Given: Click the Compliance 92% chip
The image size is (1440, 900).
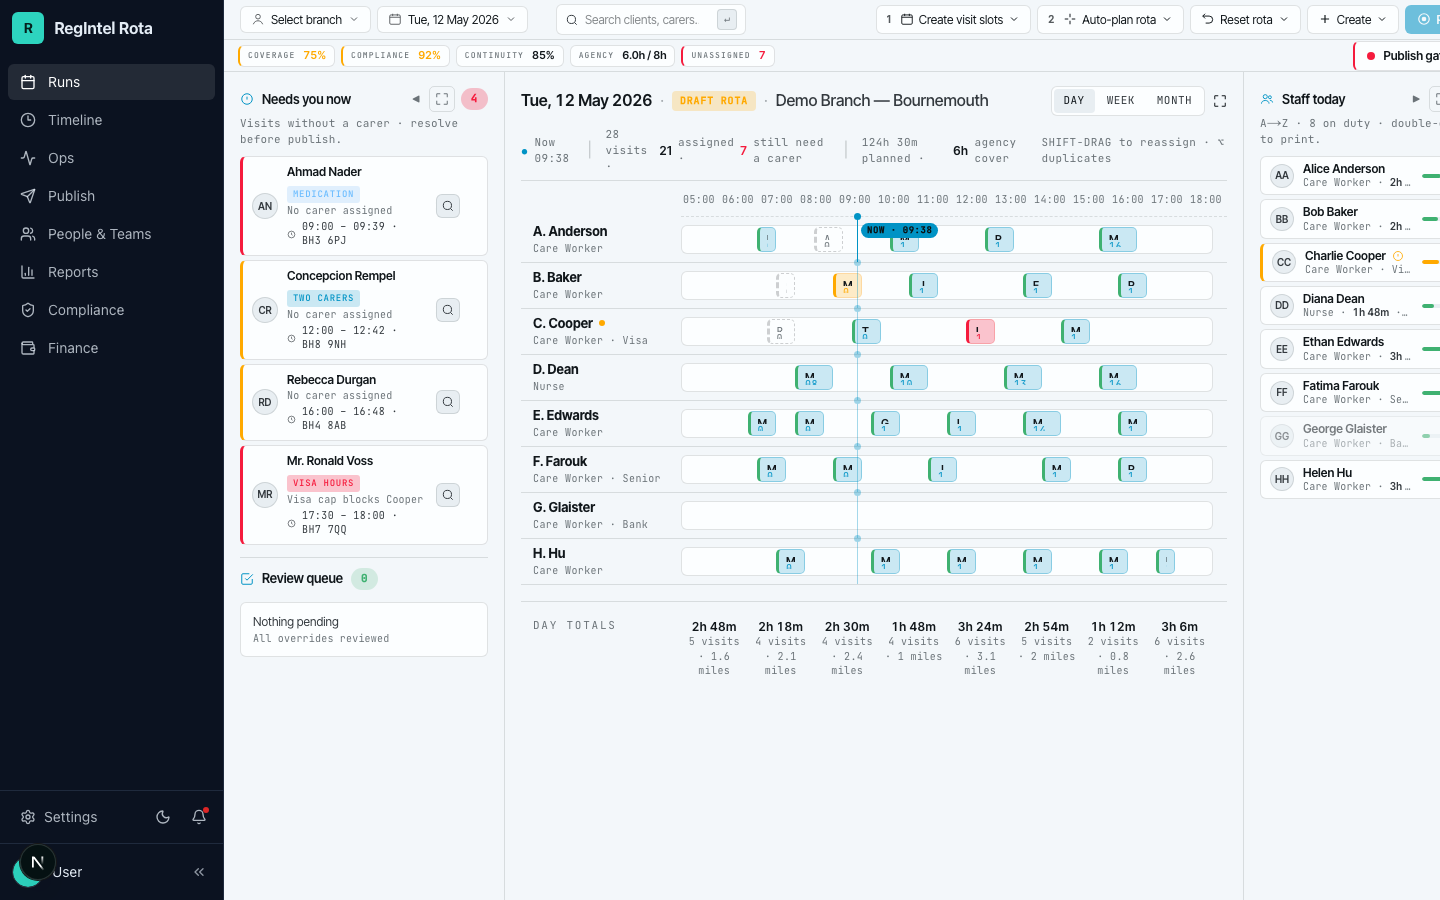Looking at the screenshot, I should click(395, 56).
